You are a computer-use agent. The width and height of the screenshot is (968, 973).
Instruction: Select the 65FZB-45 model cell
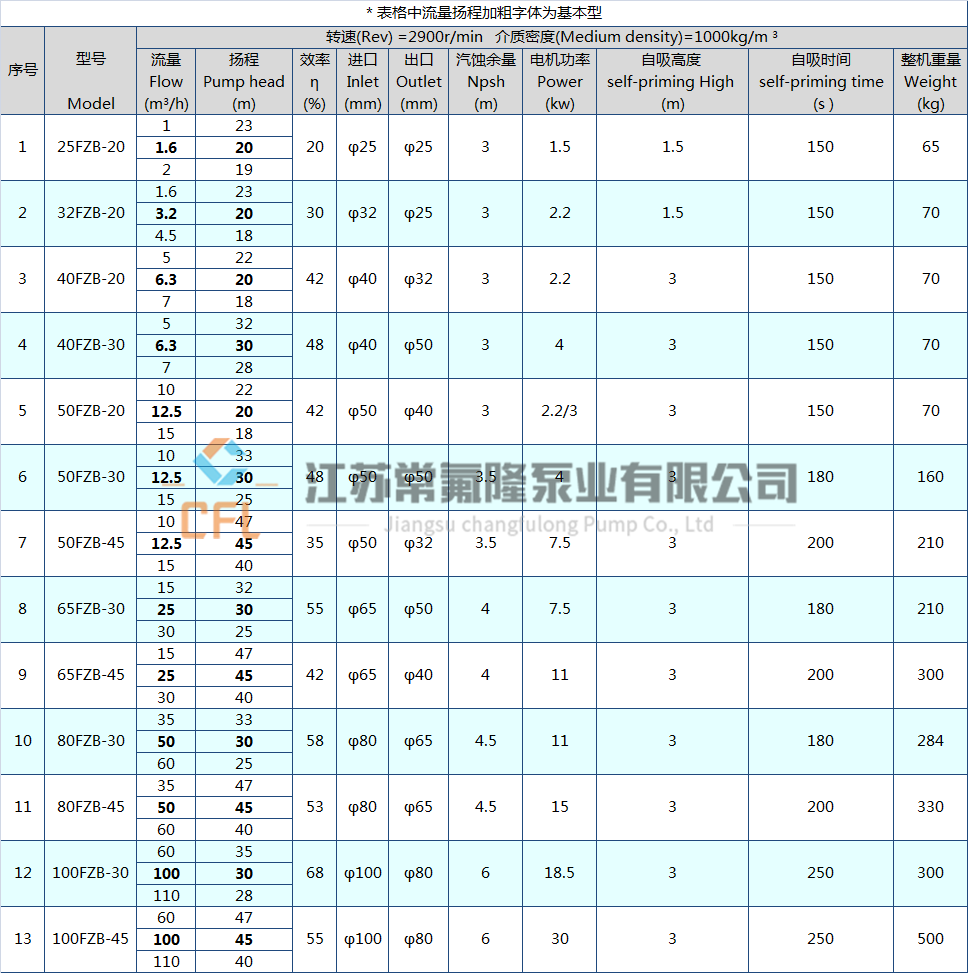pos(91,675)
